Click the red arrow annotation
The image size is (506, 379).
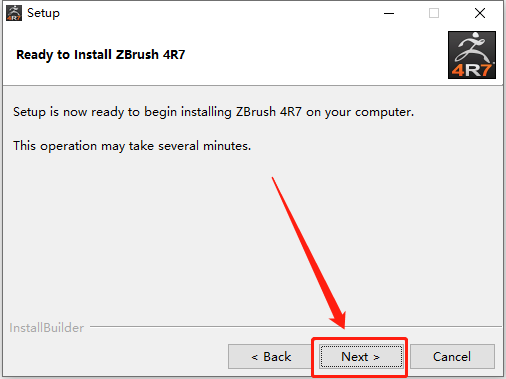click(309, 253)
